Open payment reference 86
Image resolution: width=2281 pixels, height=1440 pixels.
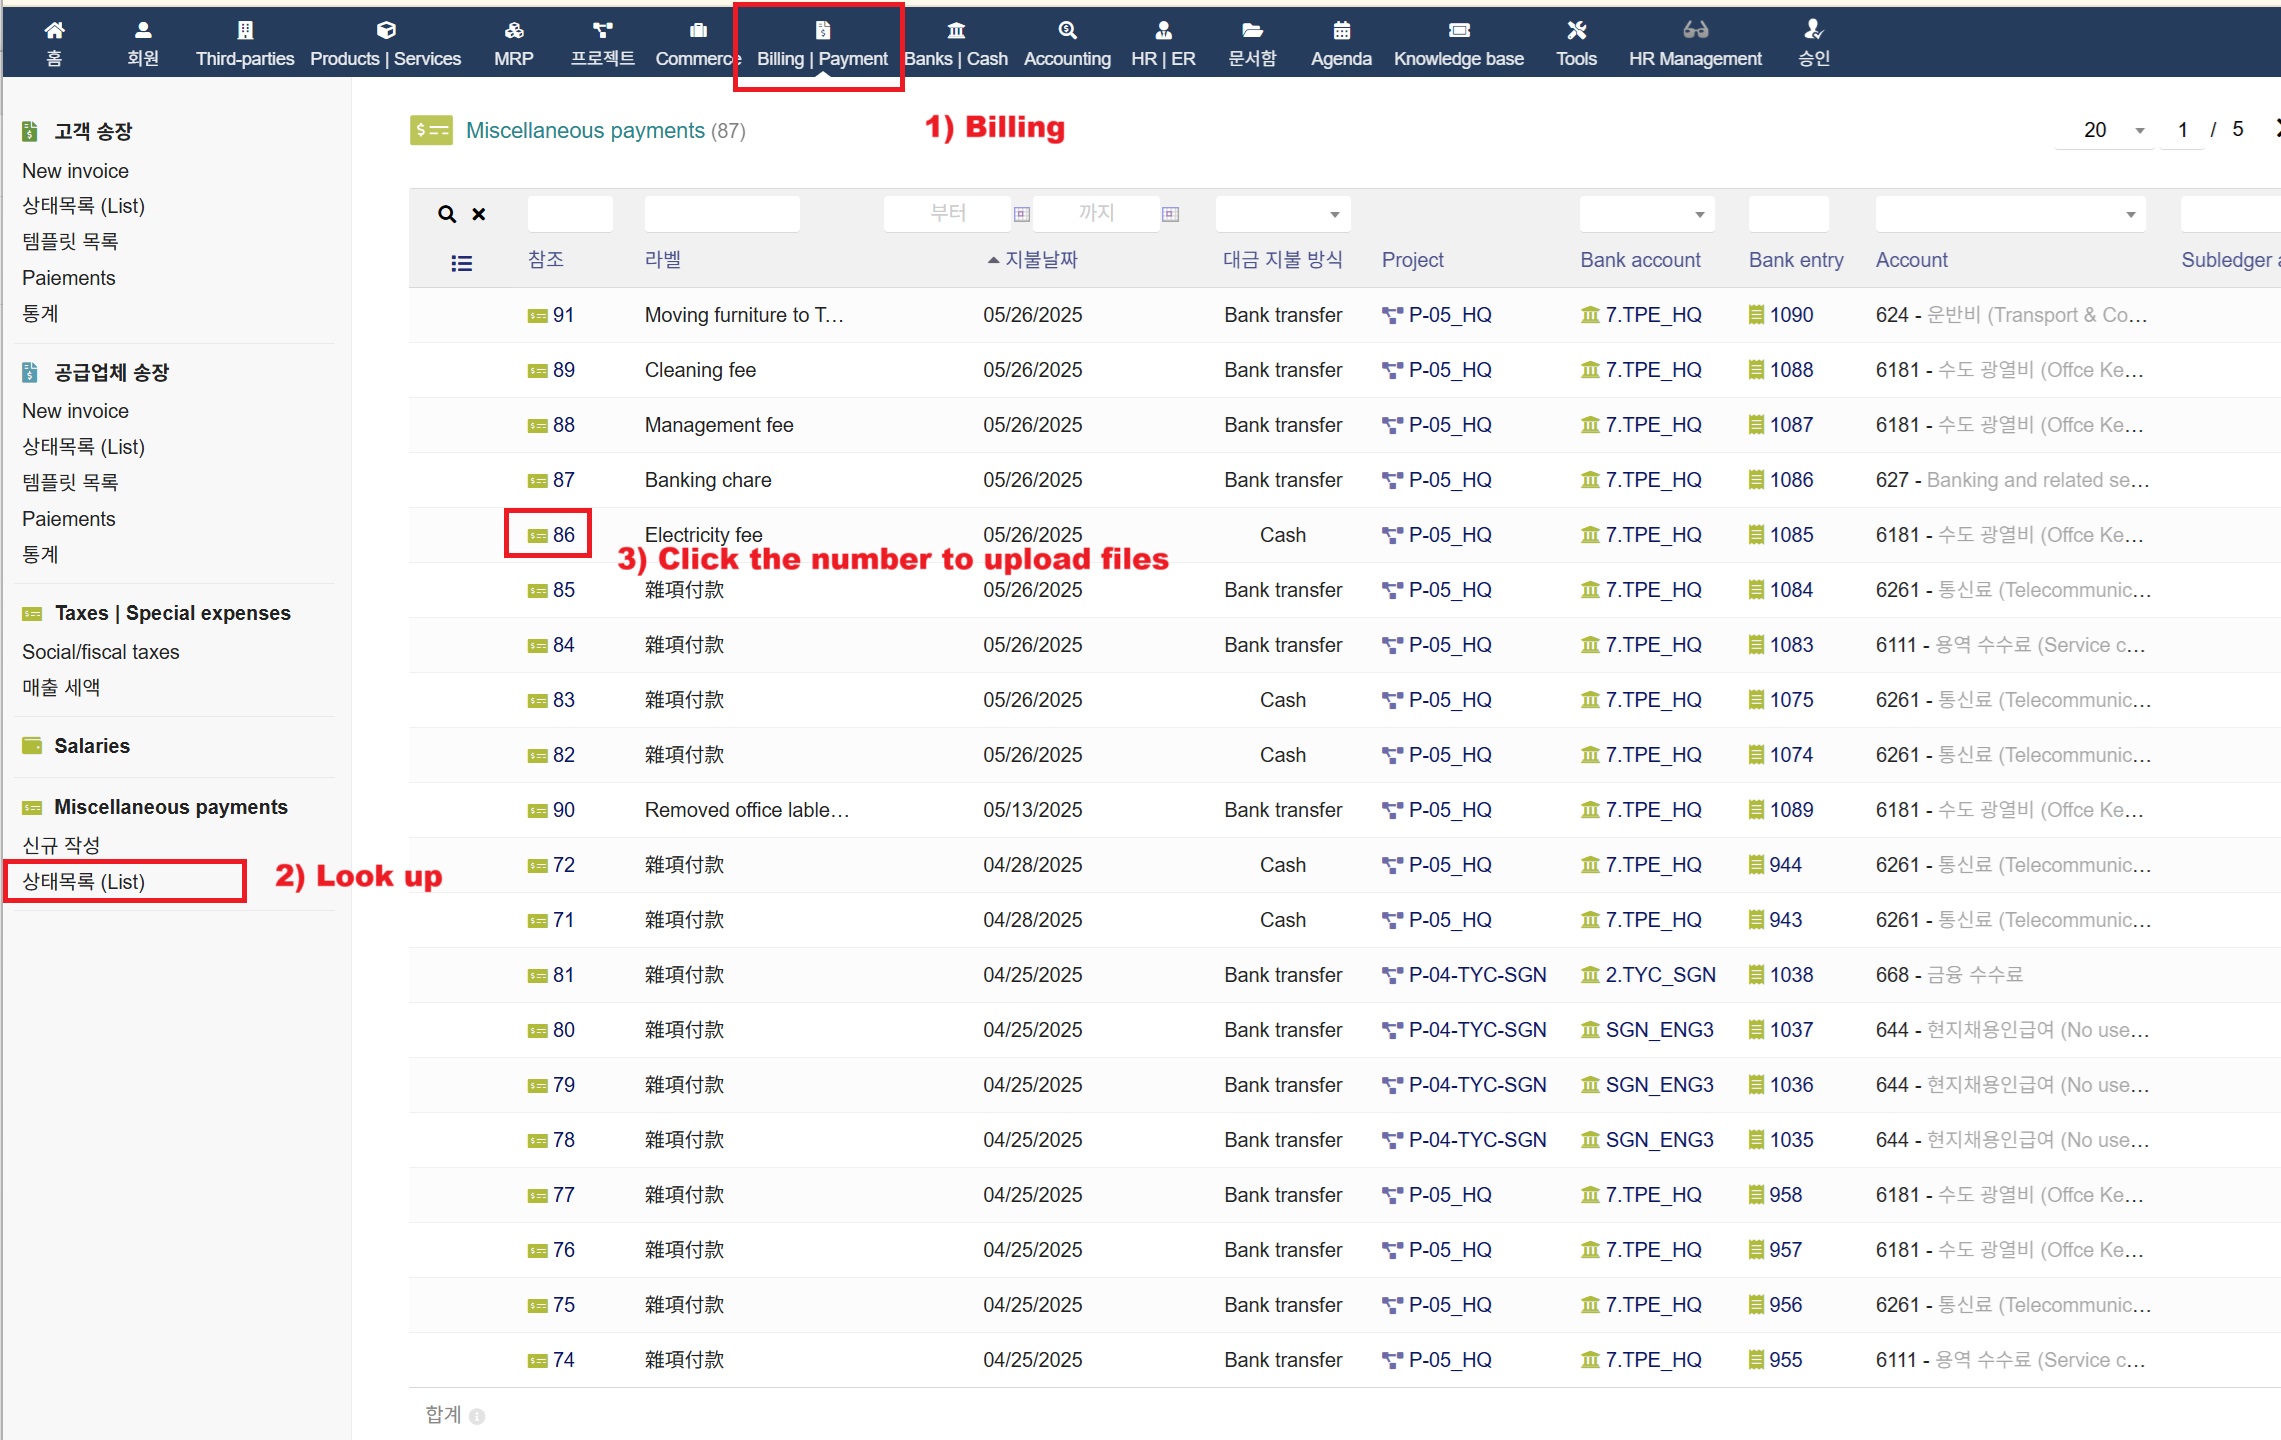click(563, 535)
